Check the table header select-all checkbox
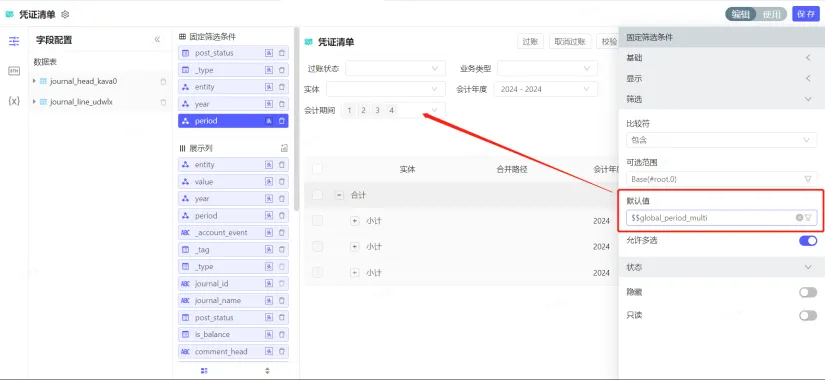The image size is (825, 380). click(x=317, y=169)
